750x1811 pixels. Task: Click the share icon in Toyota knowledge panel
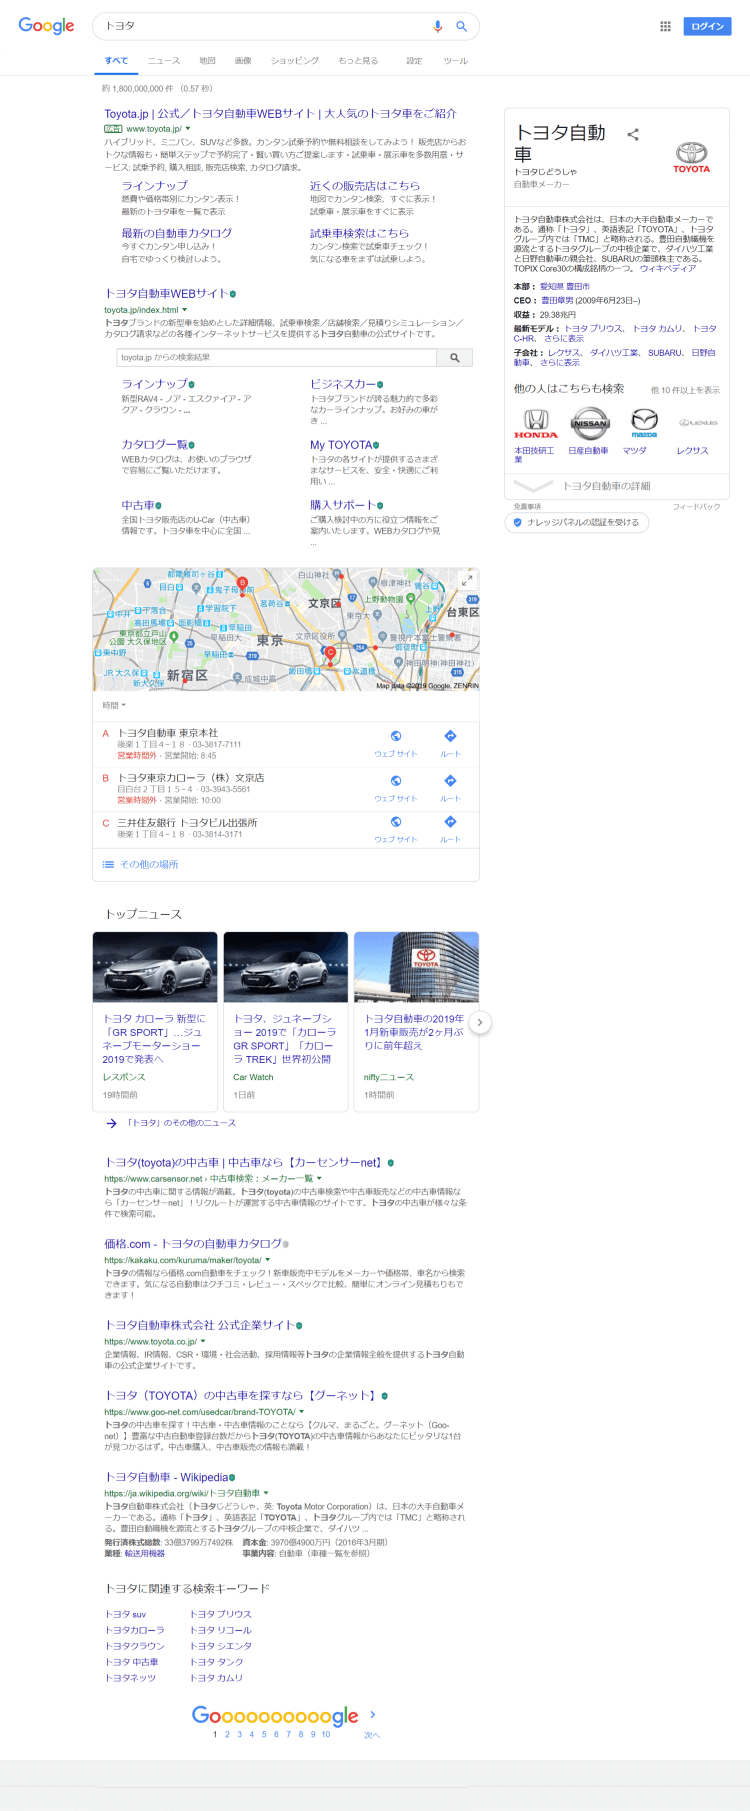(632, 134)
